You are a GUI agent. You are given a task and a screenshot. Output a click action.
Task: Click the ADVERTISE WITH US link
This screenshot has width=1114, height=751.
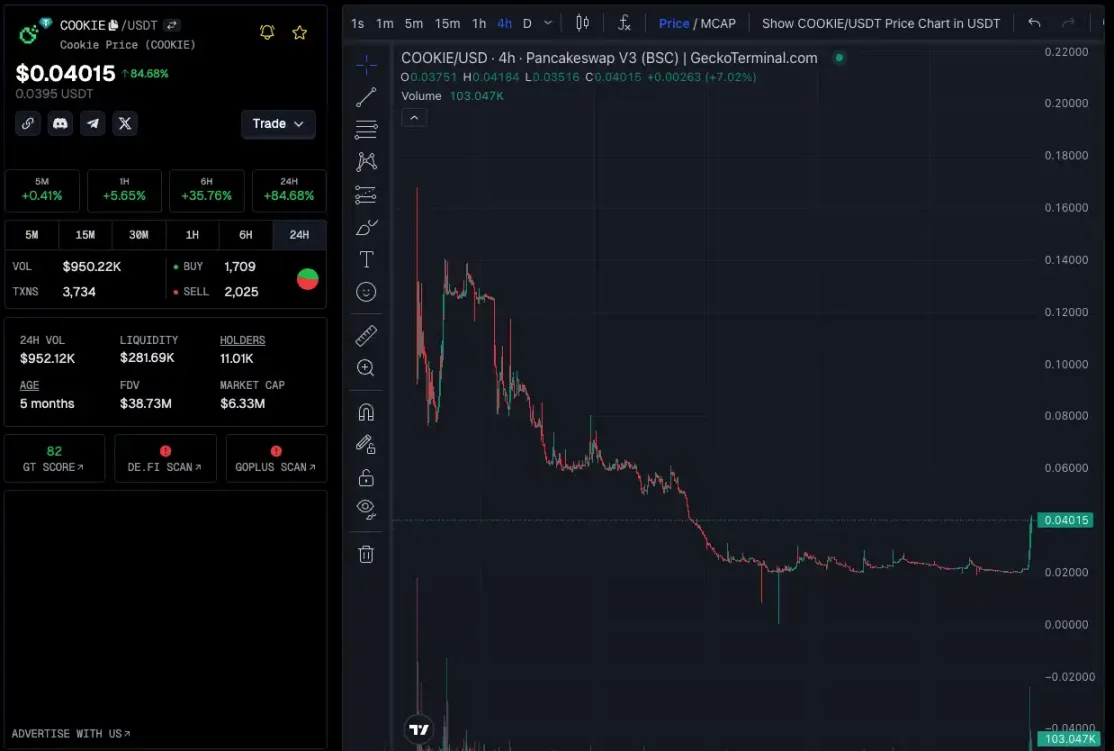pyautogui.click(x=70, y=733)
